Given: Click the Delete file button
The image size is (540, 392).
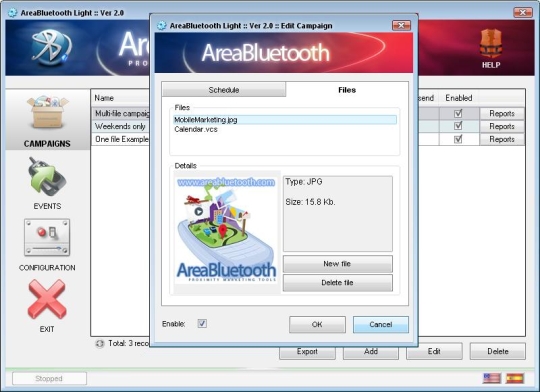Looking at the screenshot, I should pos(338,283).
